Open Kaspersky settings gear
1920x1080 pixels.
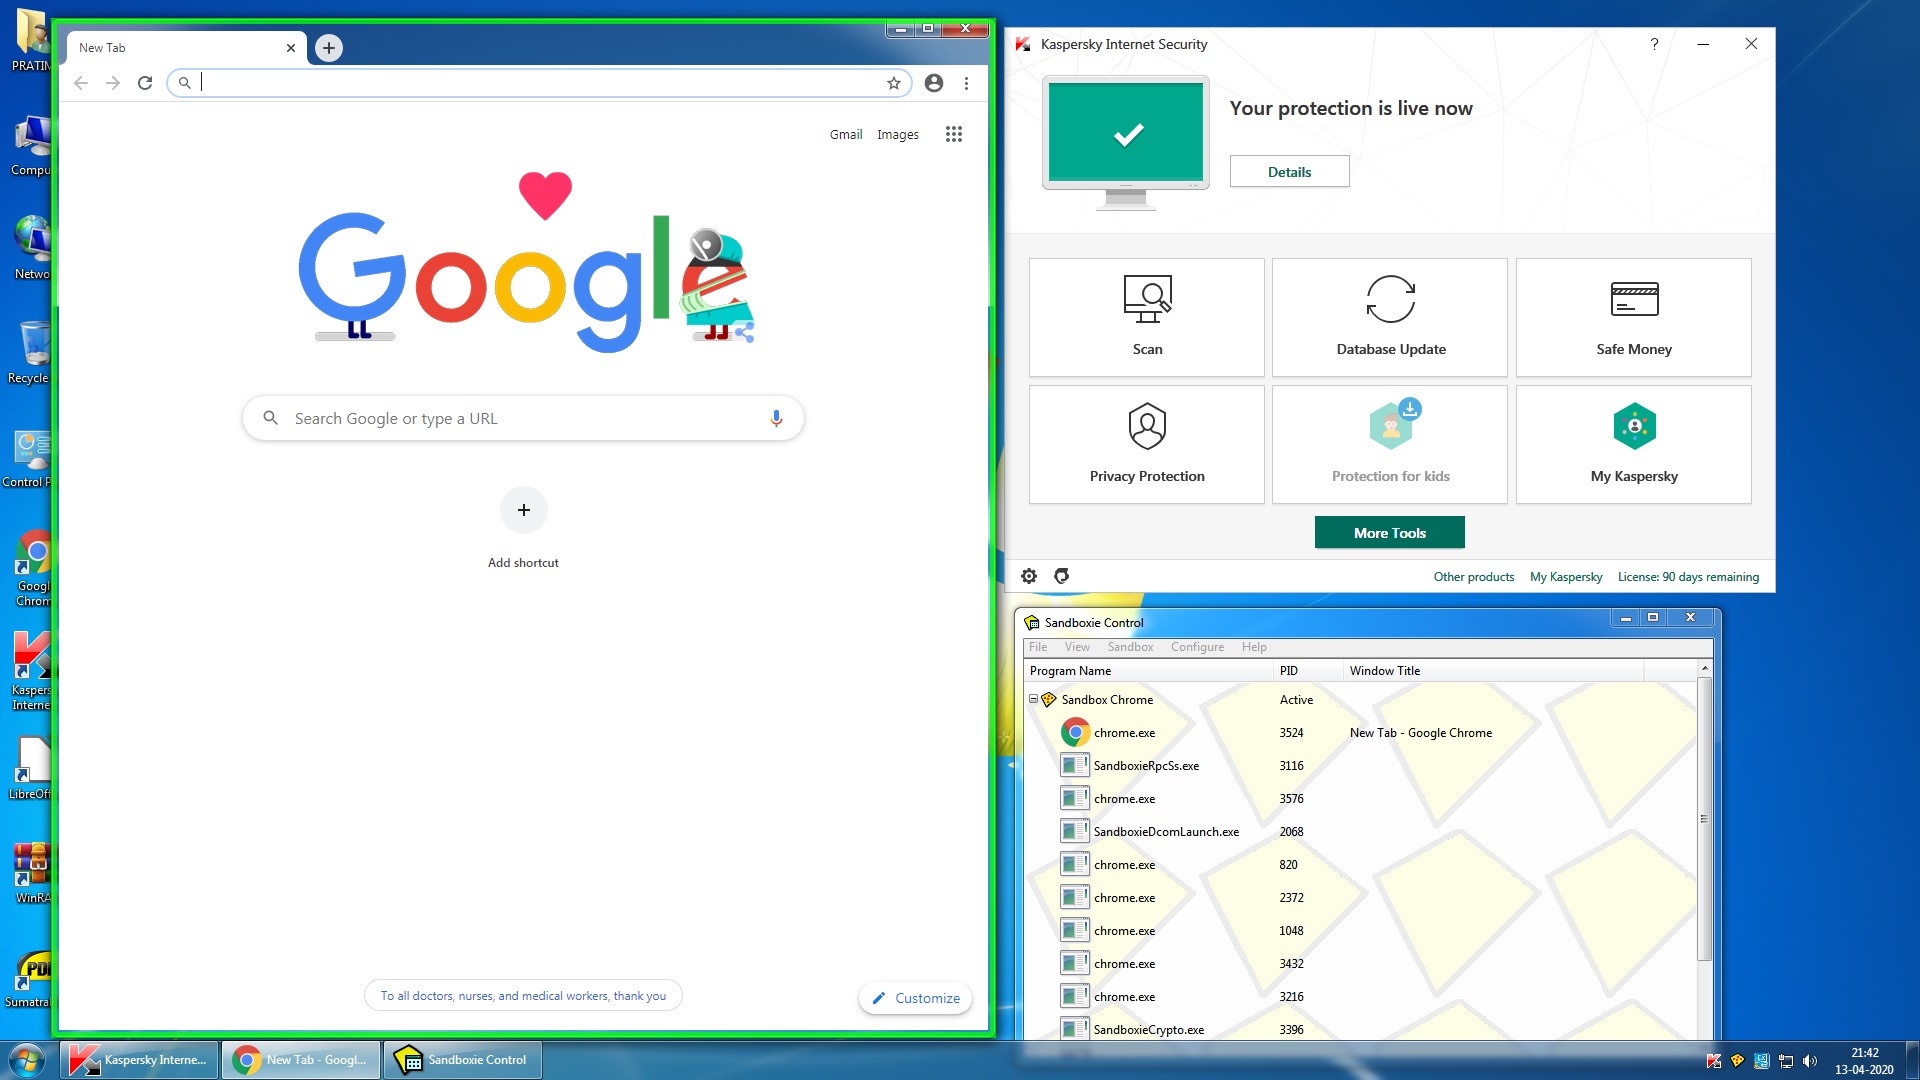[1029, 576]
